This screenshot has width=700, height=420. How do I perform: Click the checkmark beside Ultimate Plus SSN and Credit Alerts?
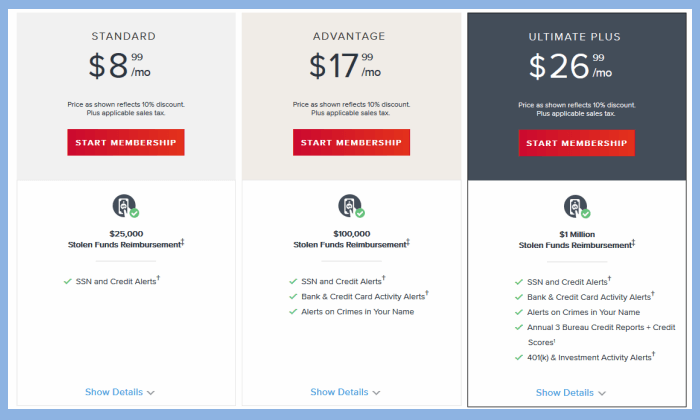tap(519, 282)
